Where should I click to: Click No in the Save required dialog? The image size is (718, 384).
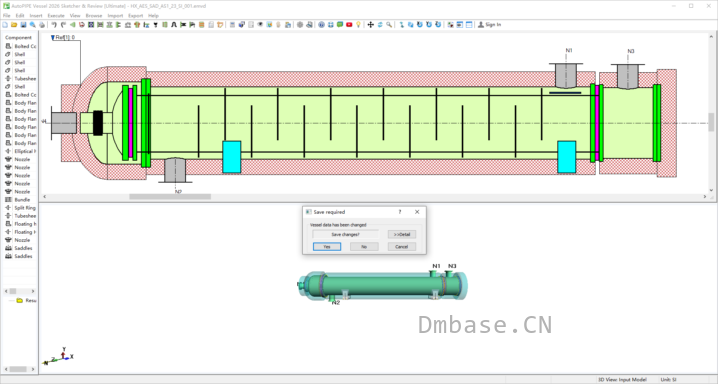(x=364, y=247)
